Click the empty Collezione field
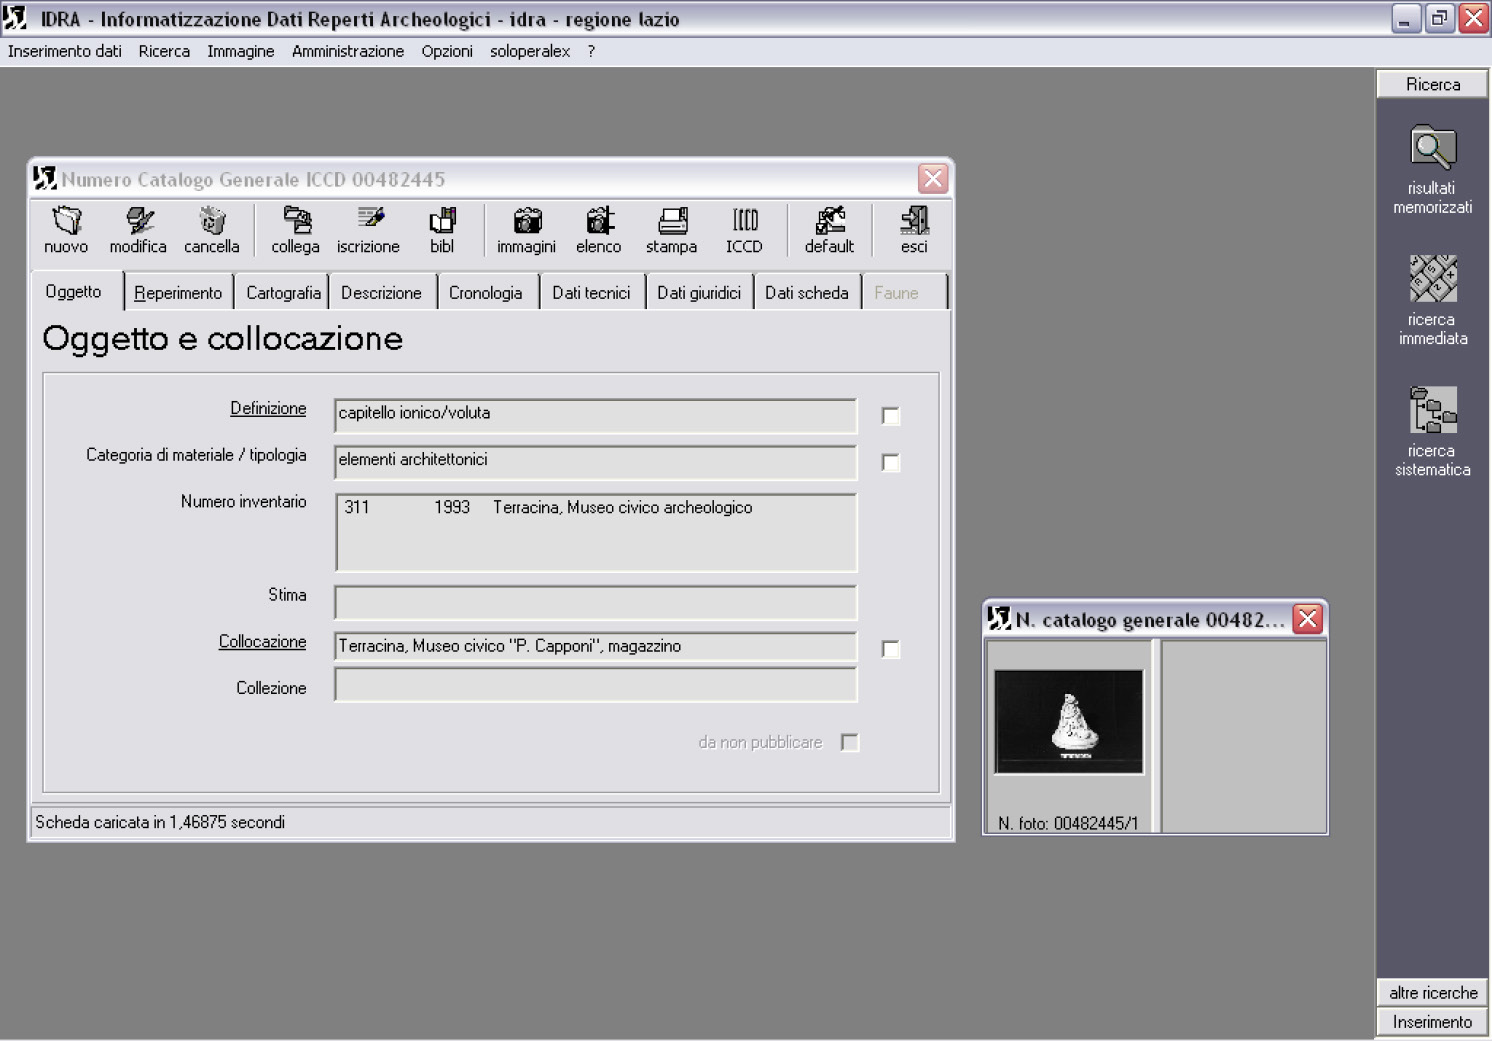The height and width of the screenshot is (1041, 1492). (x=595, y=685)
